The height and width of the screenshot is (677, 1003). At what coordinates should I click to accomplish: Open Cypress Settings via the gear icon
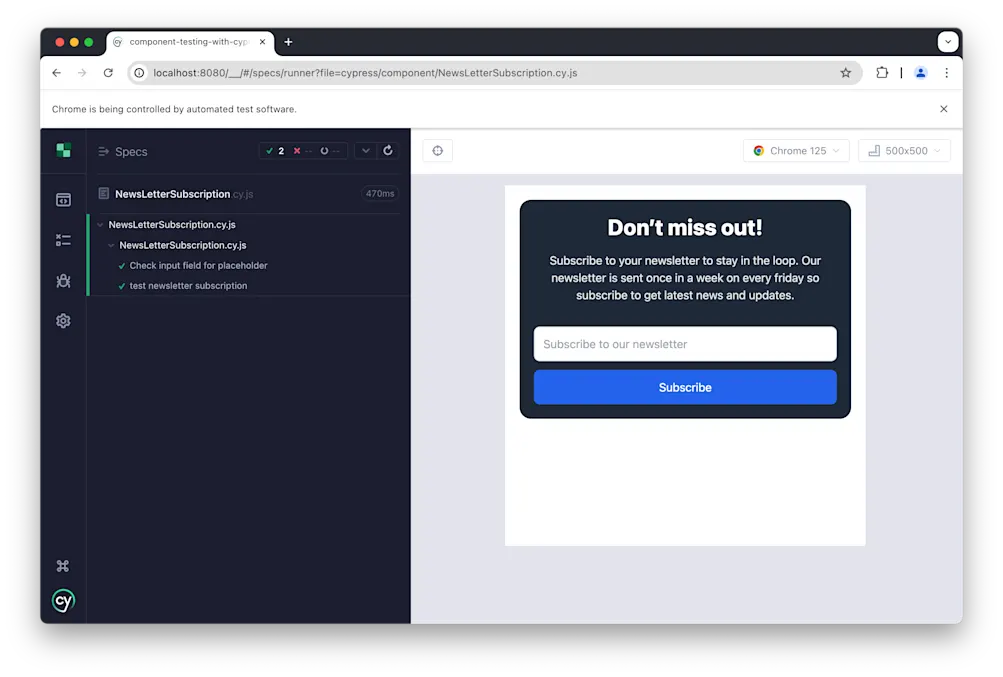(x=63, y=320)
